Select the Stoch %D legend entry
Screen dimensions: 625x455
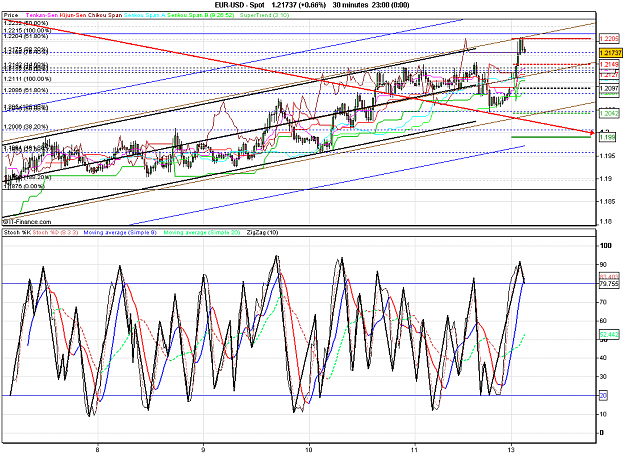(55, 232)
